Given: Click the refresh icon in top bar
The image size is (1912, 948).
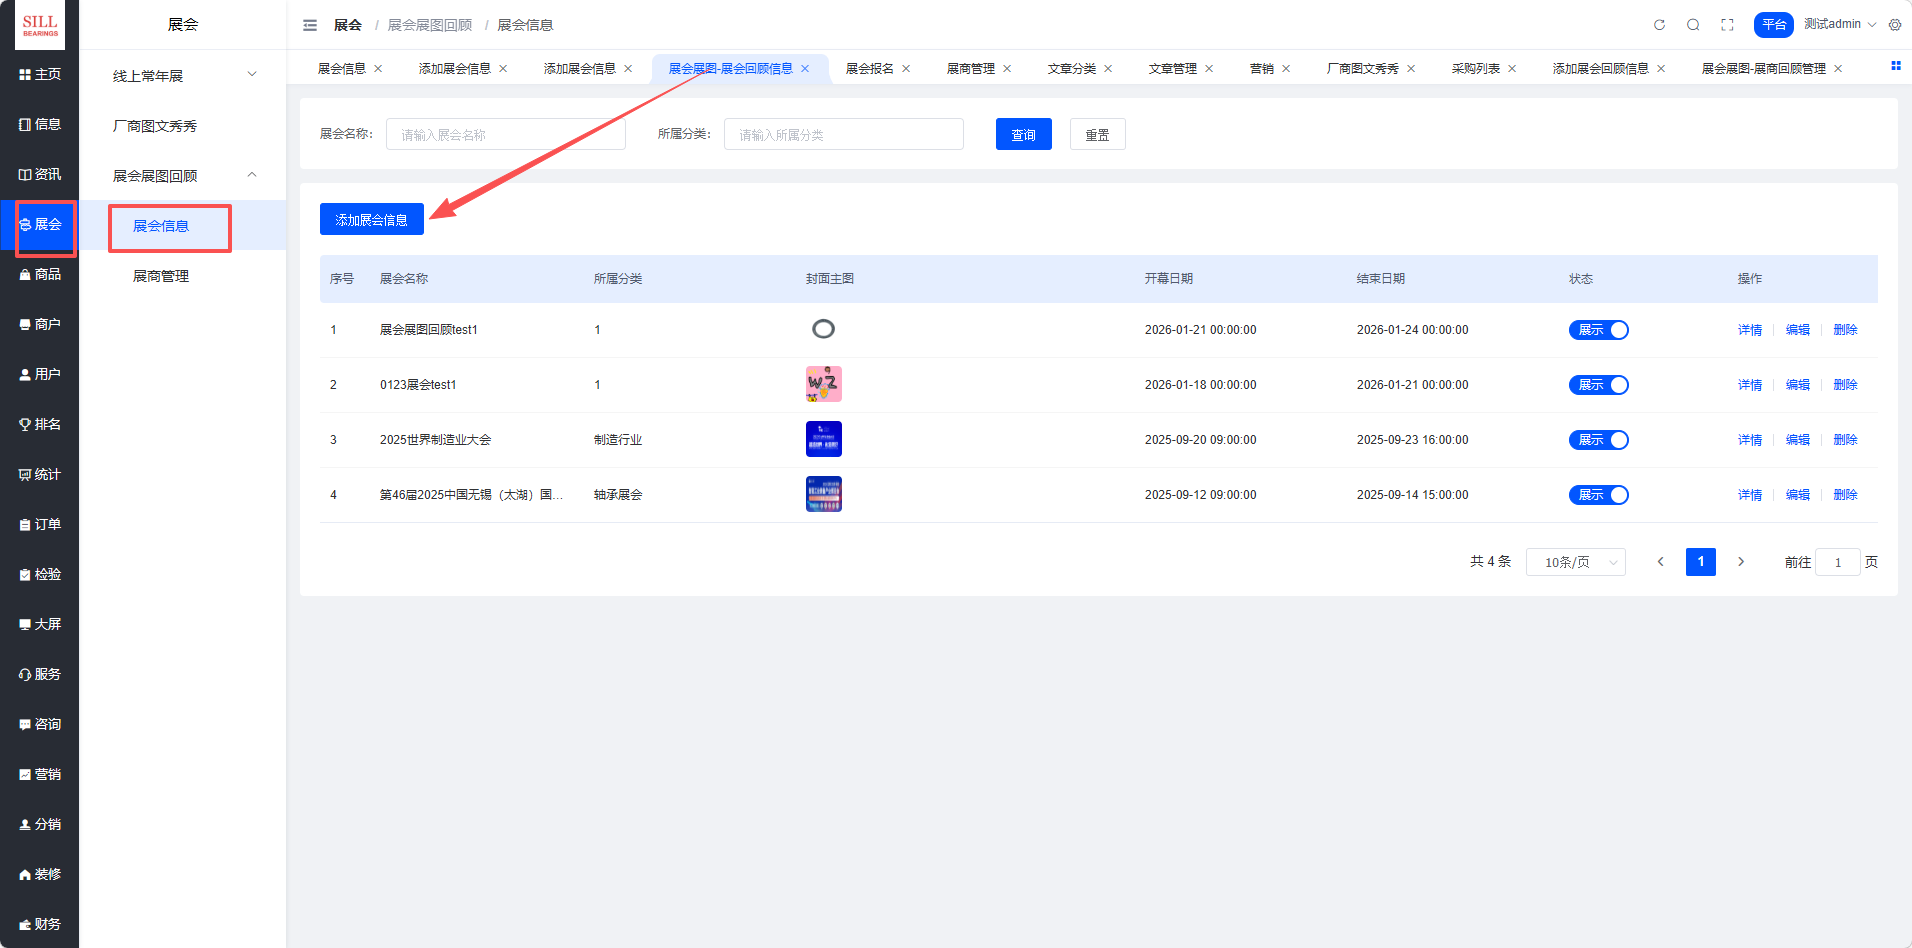Looking at the screenshot, I should click(1659, 25).
